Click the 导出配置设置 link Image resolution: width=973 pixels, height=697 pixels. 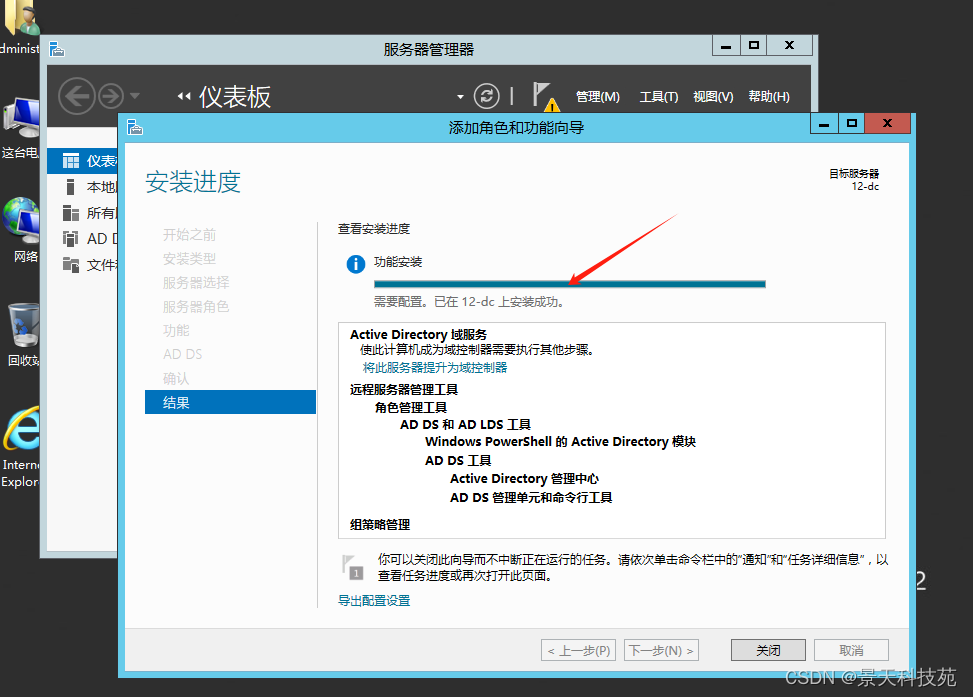click(374, 601)
